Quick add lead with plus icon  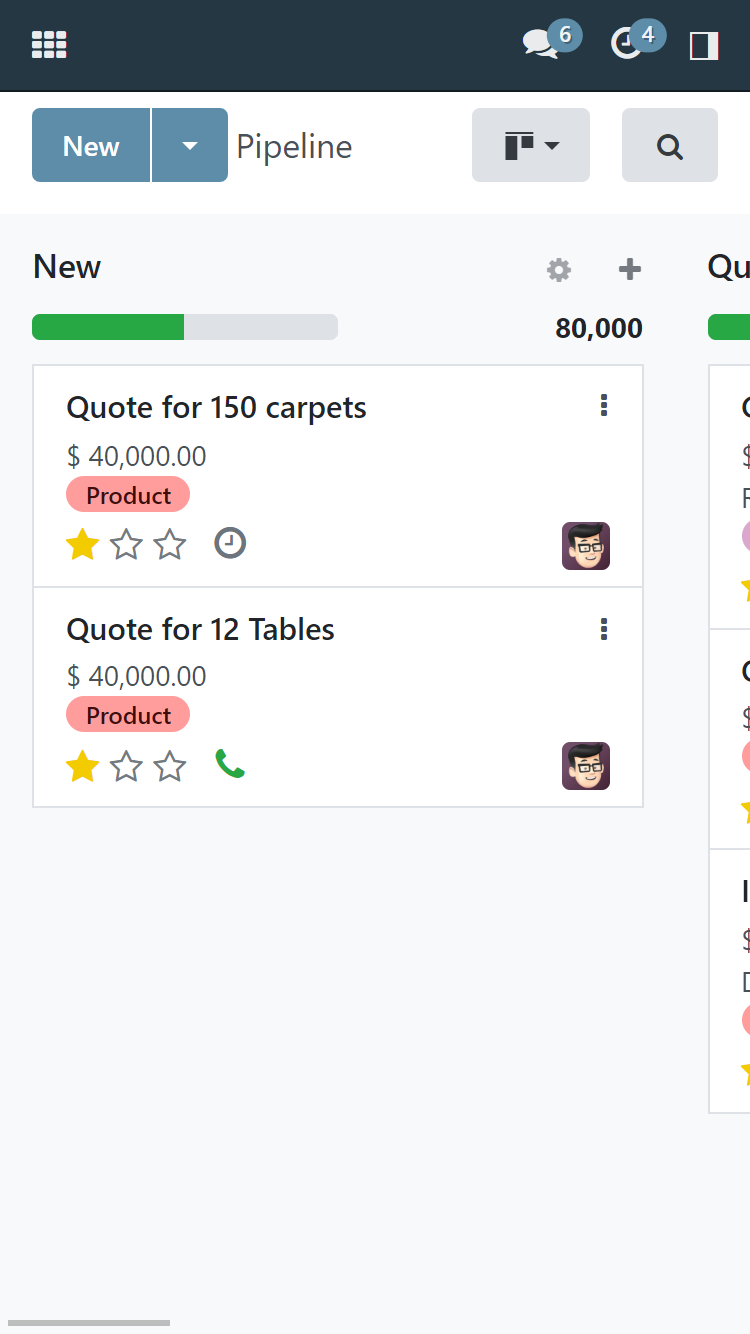point(629,269)
